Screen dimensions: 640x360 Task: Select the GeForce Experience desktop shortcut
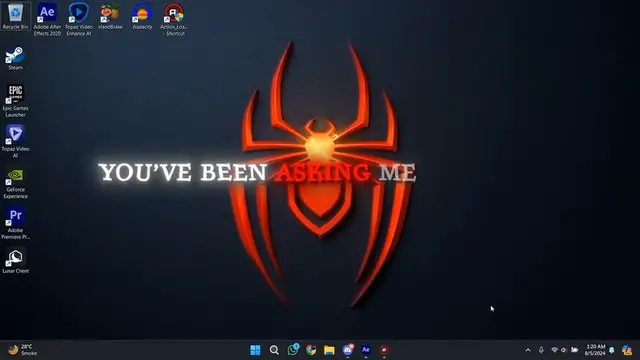[x=16, y=184]
